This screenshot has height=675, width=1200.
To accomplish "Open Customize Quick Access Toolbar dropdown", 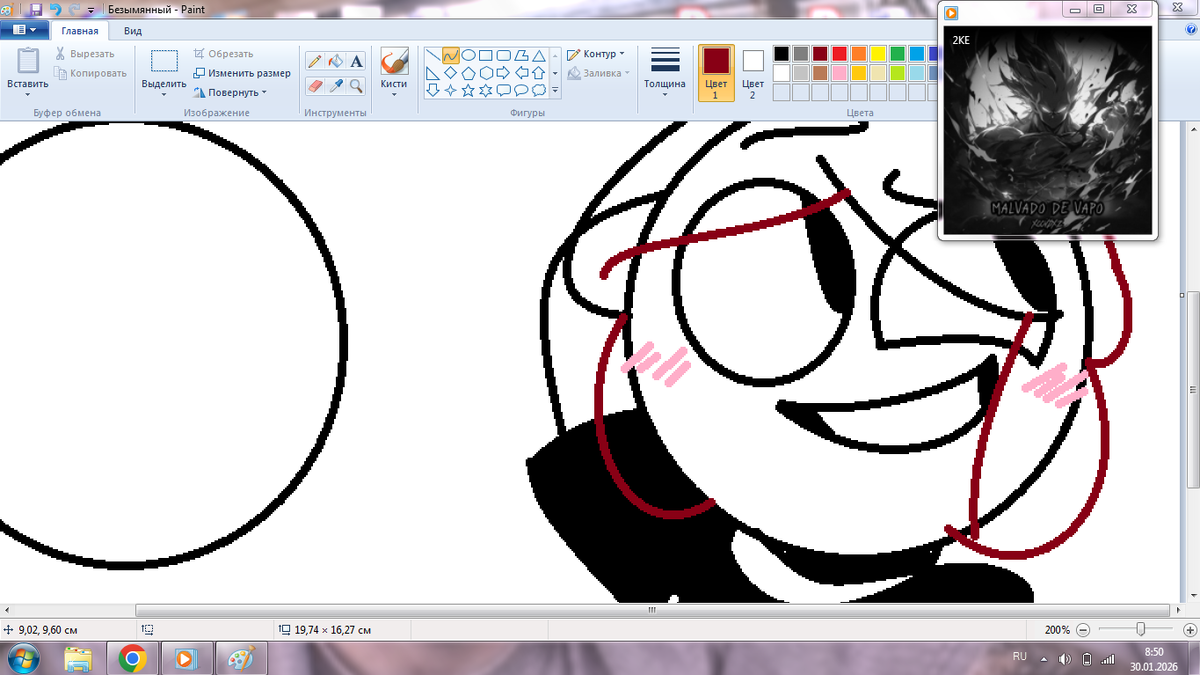I will [91, 9].
